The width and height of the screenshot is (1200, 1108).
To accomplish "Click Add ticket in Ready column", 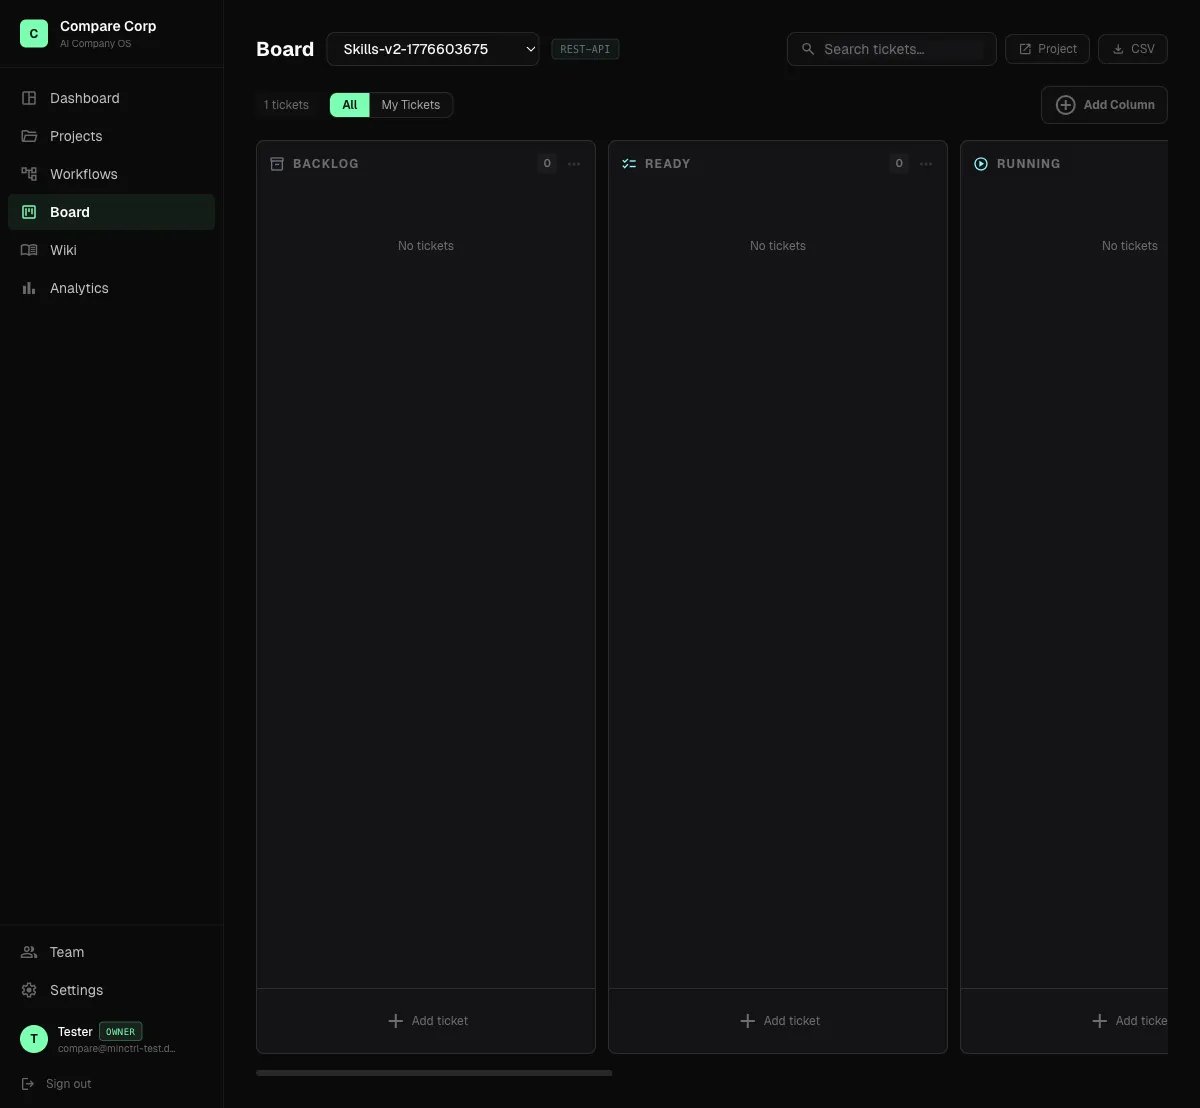I will [778, 1021].
